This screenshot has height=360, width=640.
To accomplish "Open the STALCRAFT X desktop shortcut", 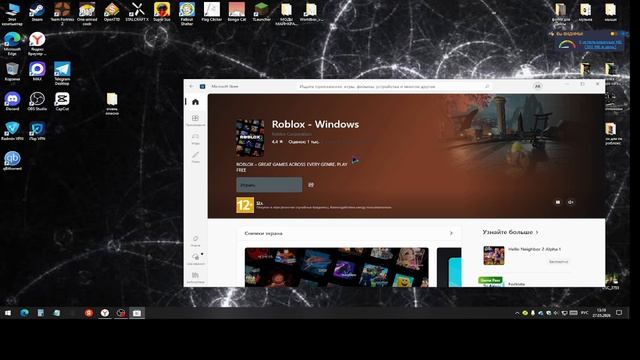I will 137,12.
